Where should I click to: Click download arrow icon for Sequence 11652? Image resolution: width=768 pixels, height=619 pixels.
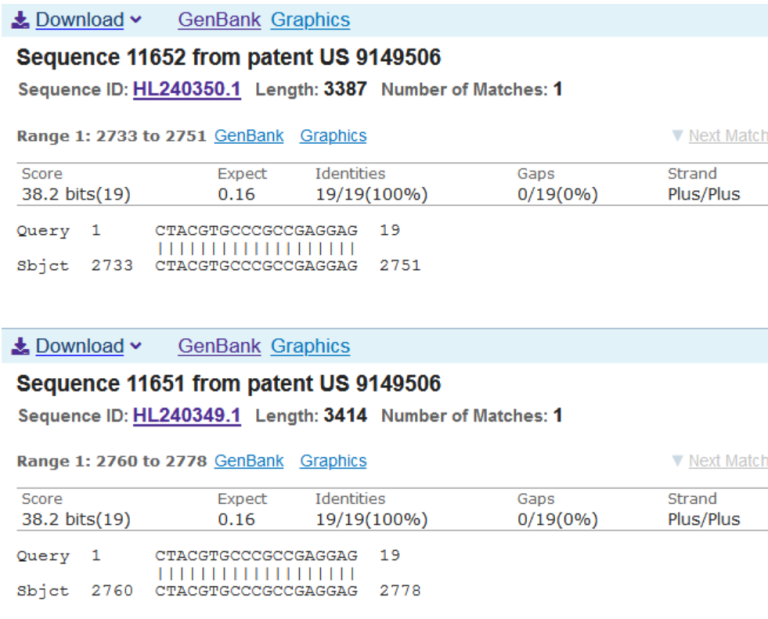coord(20,20)
